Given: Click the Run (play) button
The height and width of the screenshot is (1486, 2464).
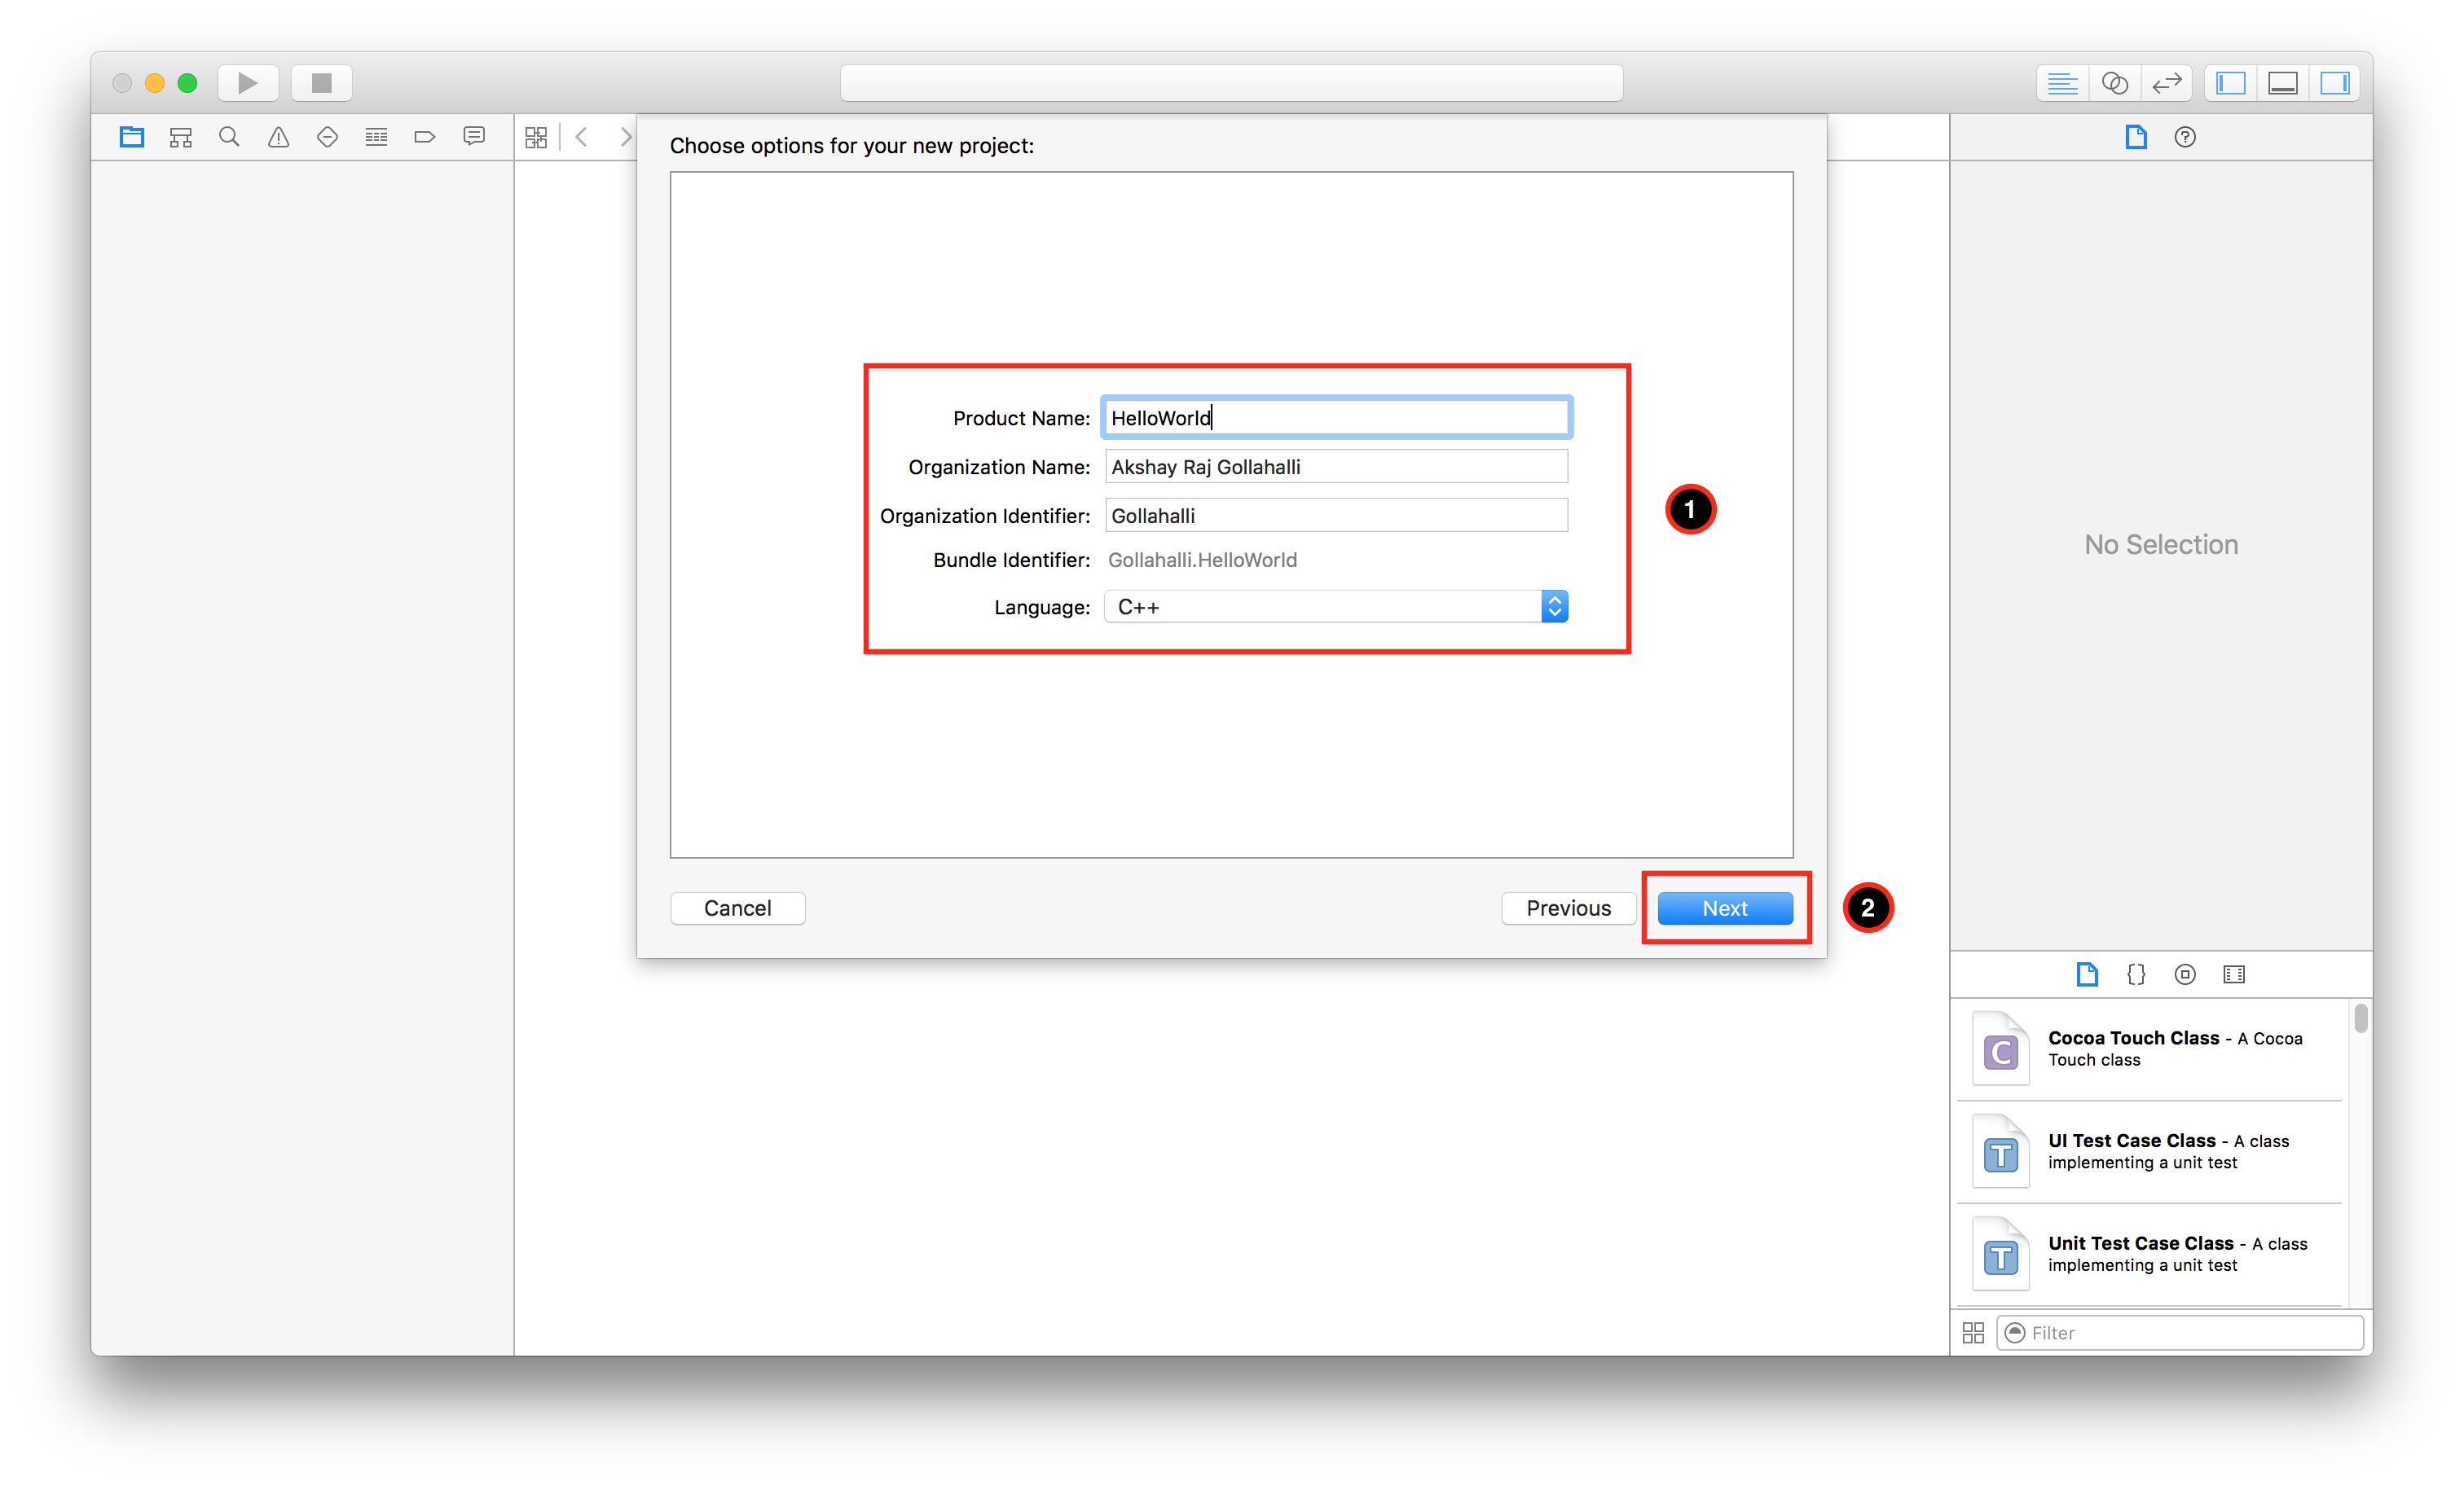Looking at the screenshot, I should (247, 83).
